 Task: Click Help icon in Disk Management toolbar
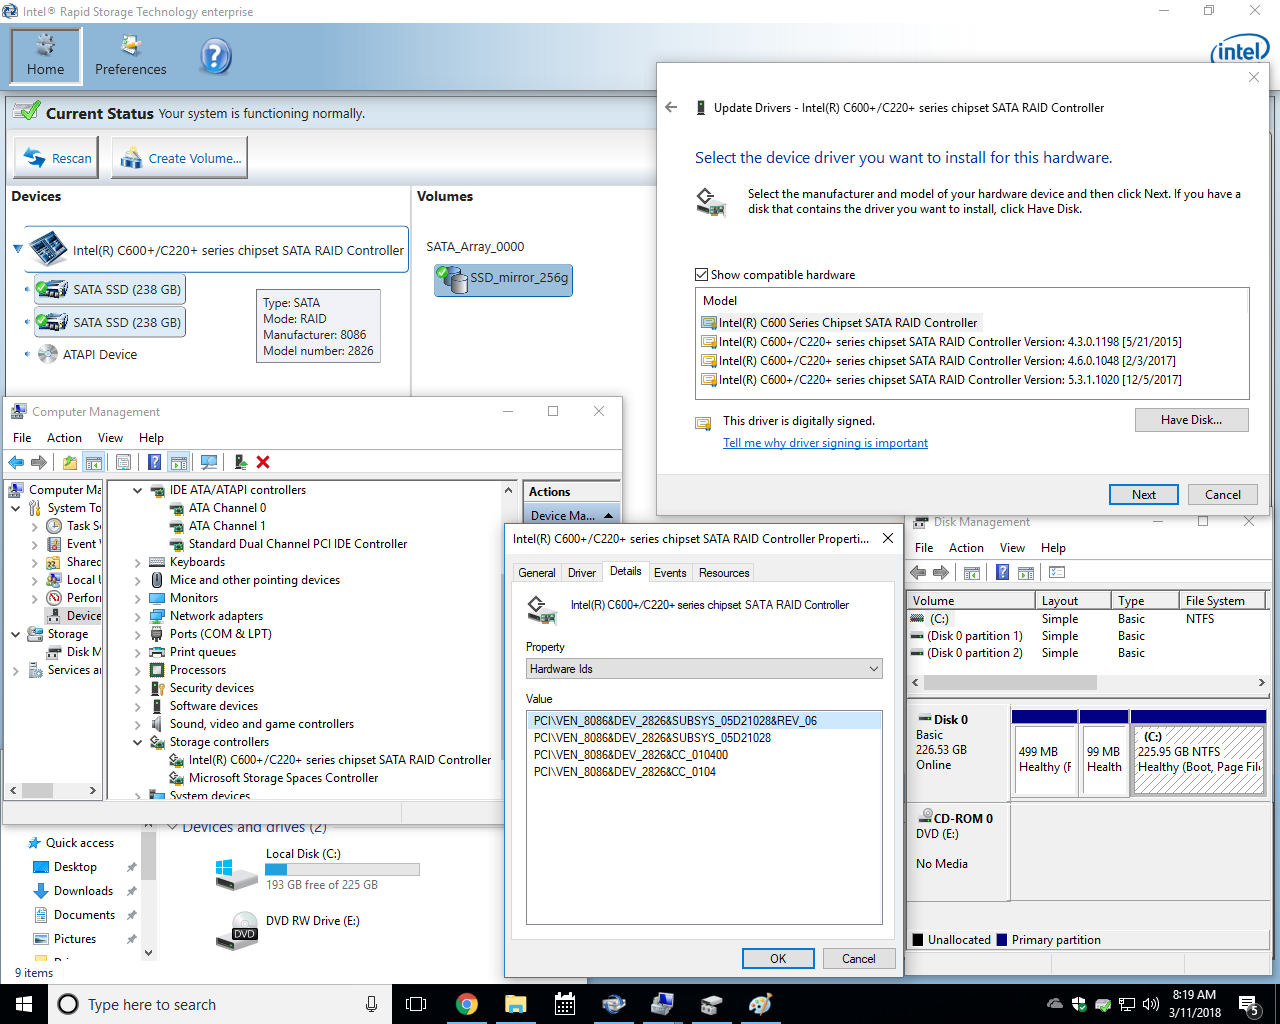click(1002, 573)
